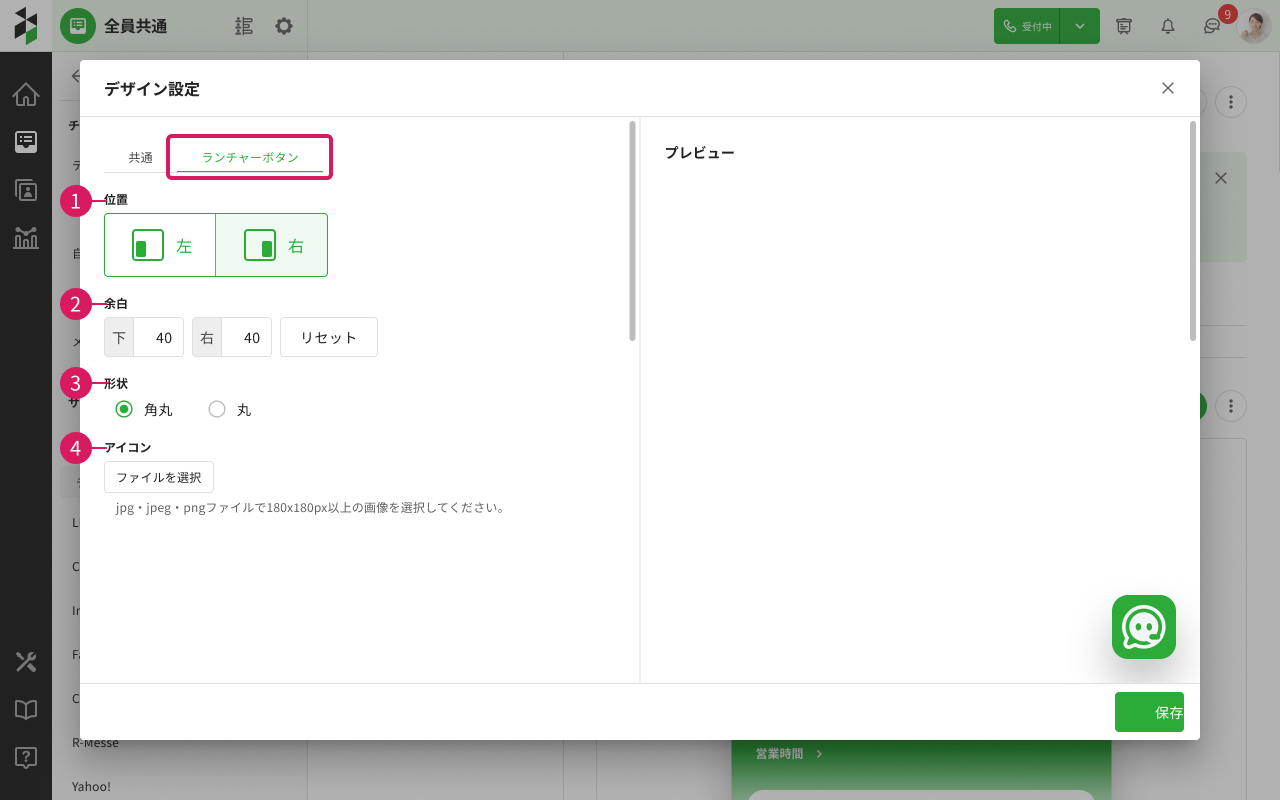
Task: Open the tools wrench sidebar icon
Action: click(26, 662)
